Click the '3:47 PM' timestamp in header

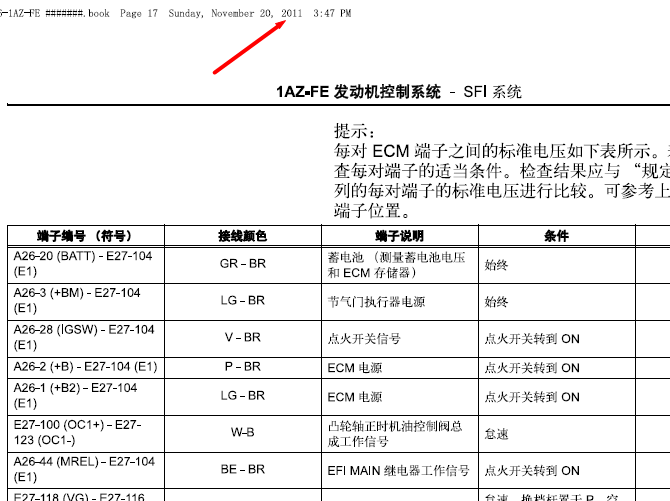(x=332, y=13)
